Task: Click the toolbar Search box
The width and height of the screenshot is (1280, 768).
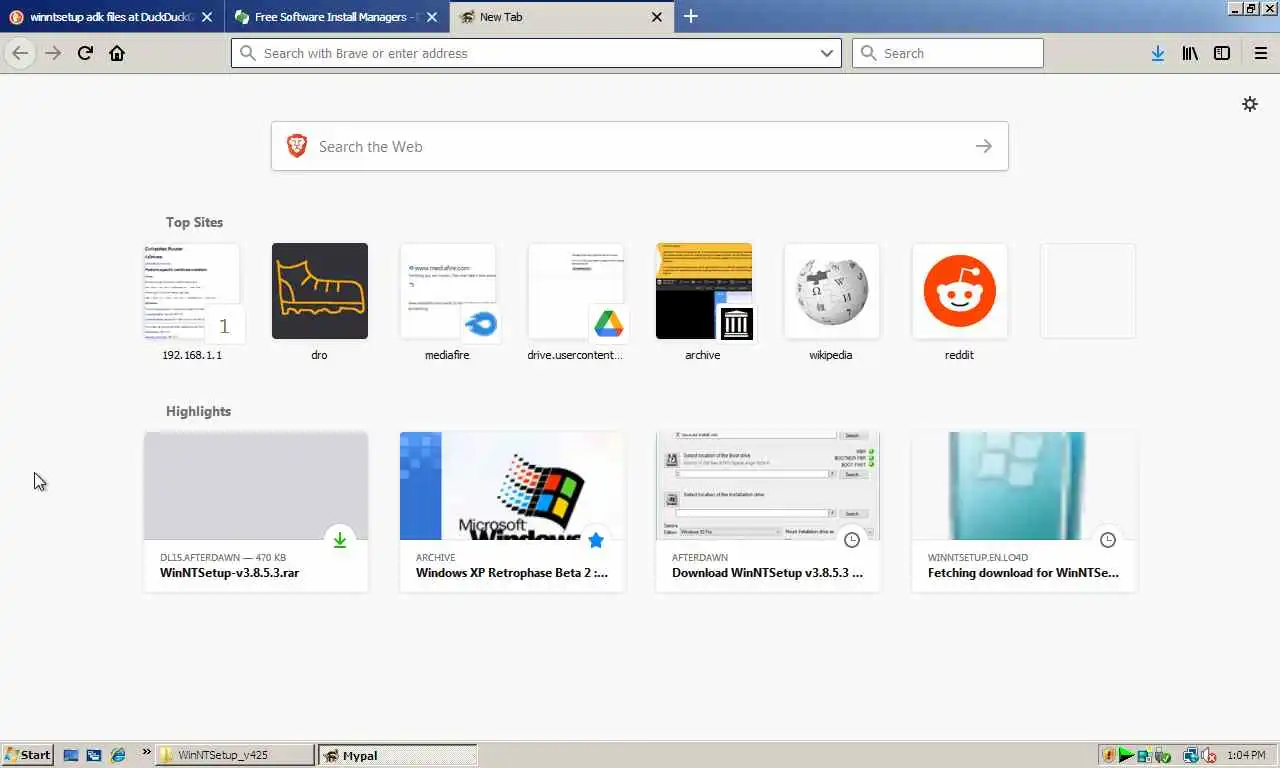Action: point(947,53)
